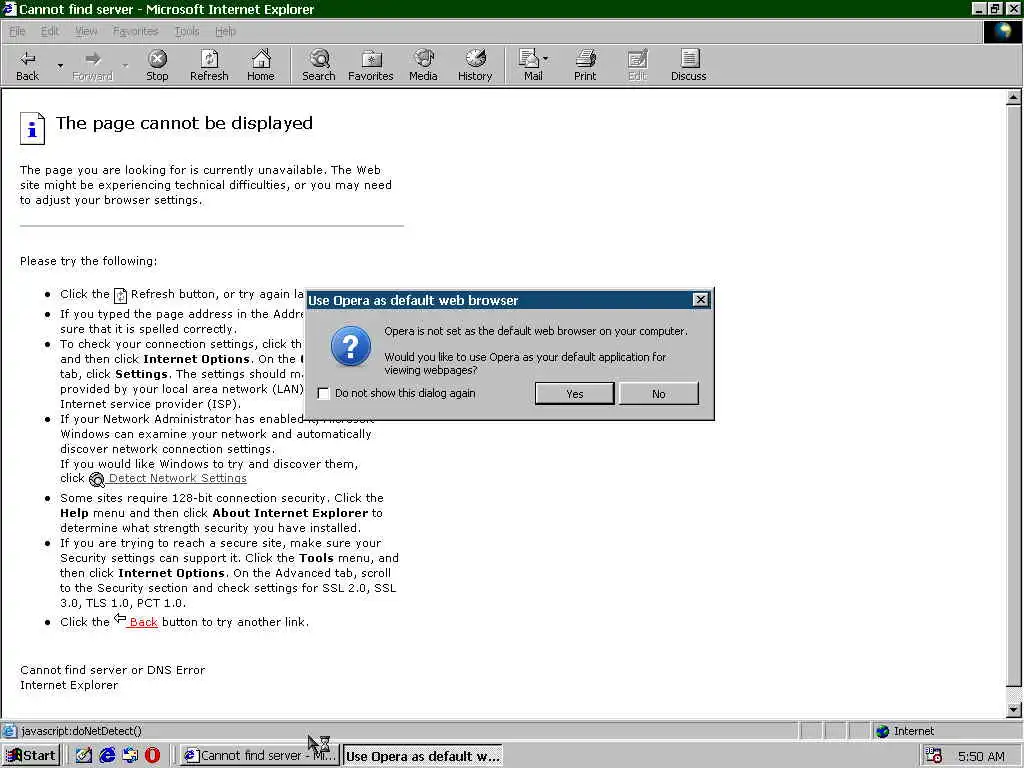The height and width of the screenshot is (768, 1024).
Task: Click the blue question mark dialog icon
Action: point(351,346)
